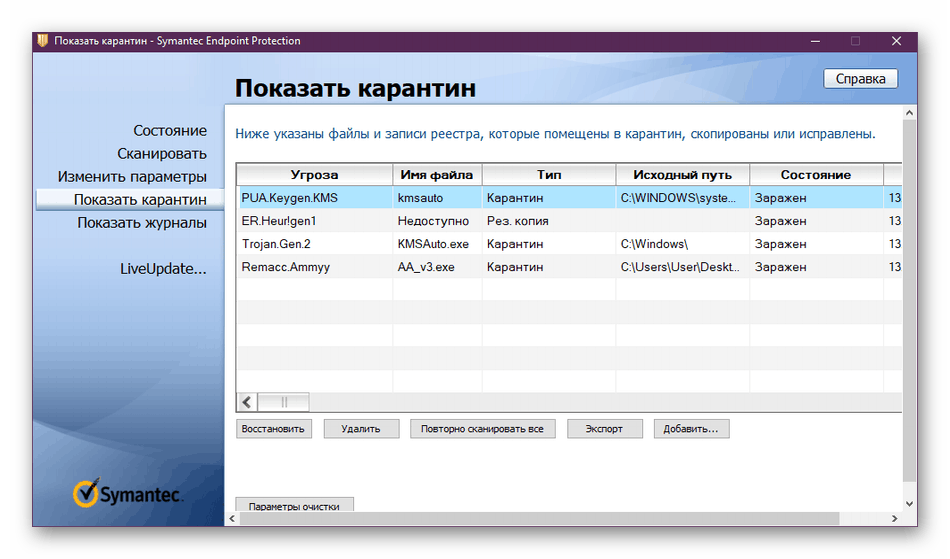Go to Изменить параметры
Image resolution: width=950 pixels, height=559 pixels.
click(132, 177)
